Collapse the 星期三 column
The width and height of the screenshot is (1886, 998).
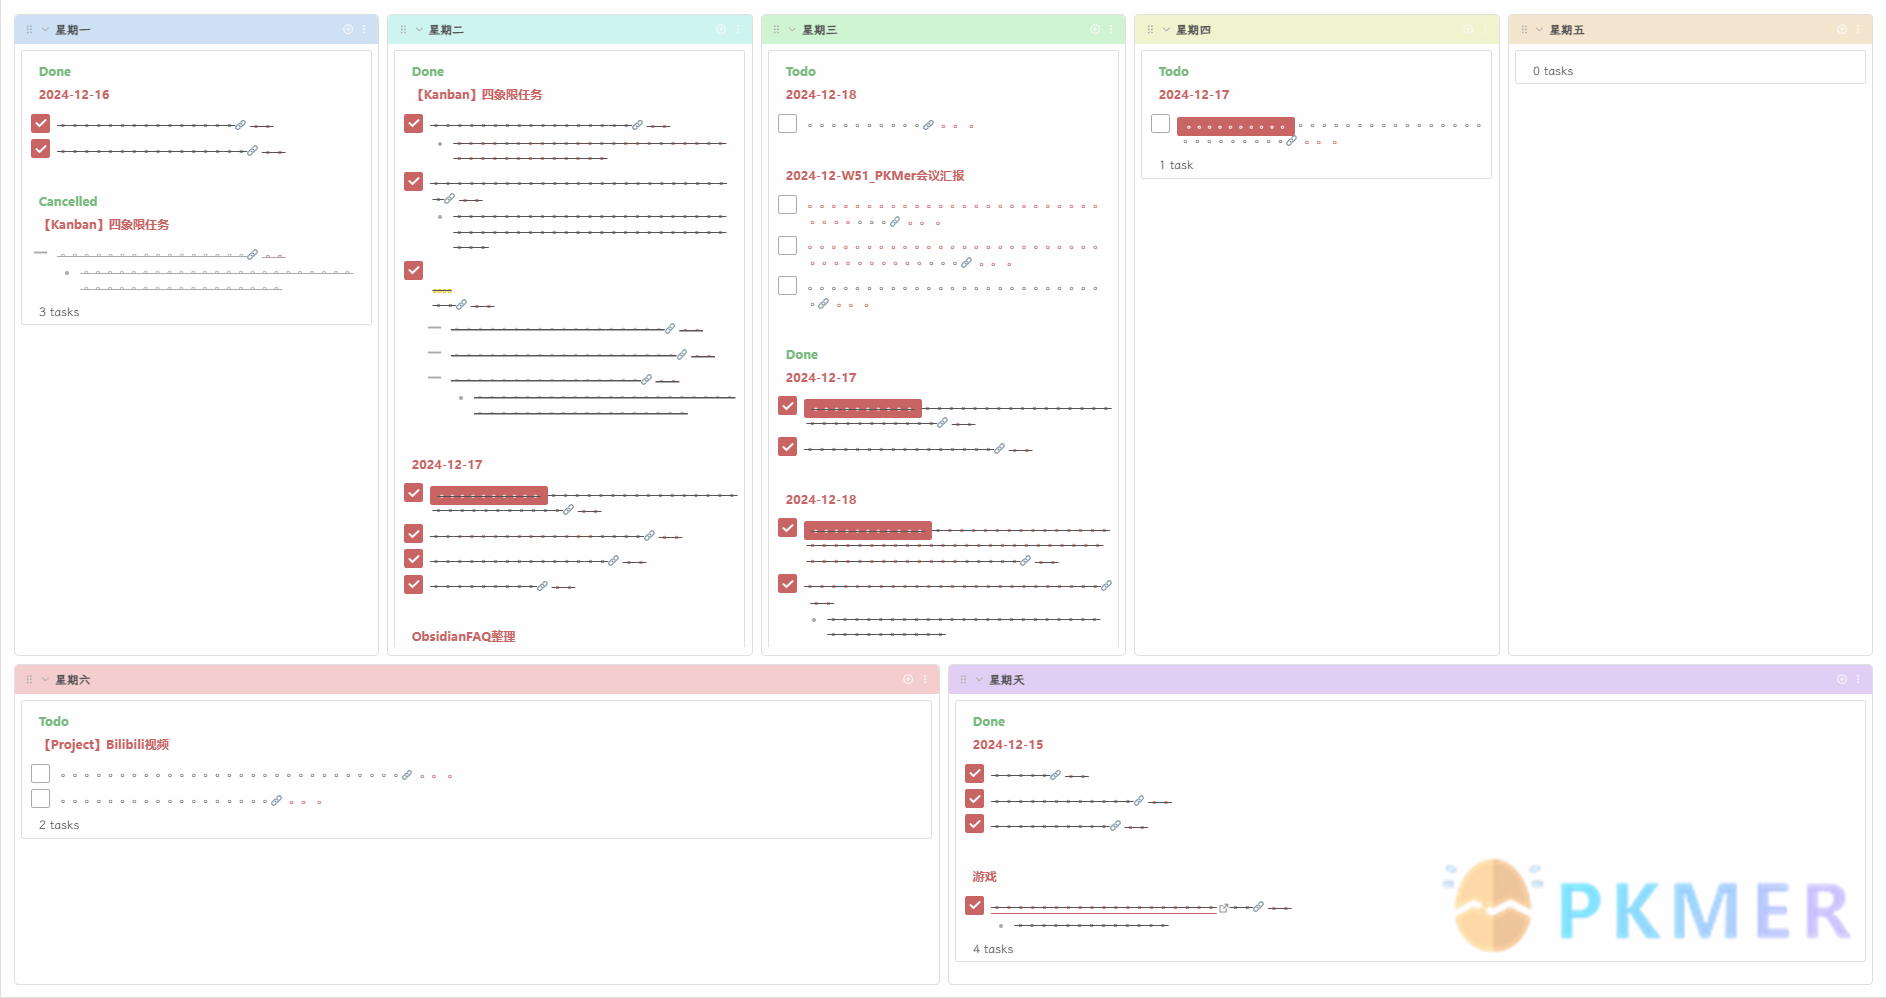click(x=792, y=30)
